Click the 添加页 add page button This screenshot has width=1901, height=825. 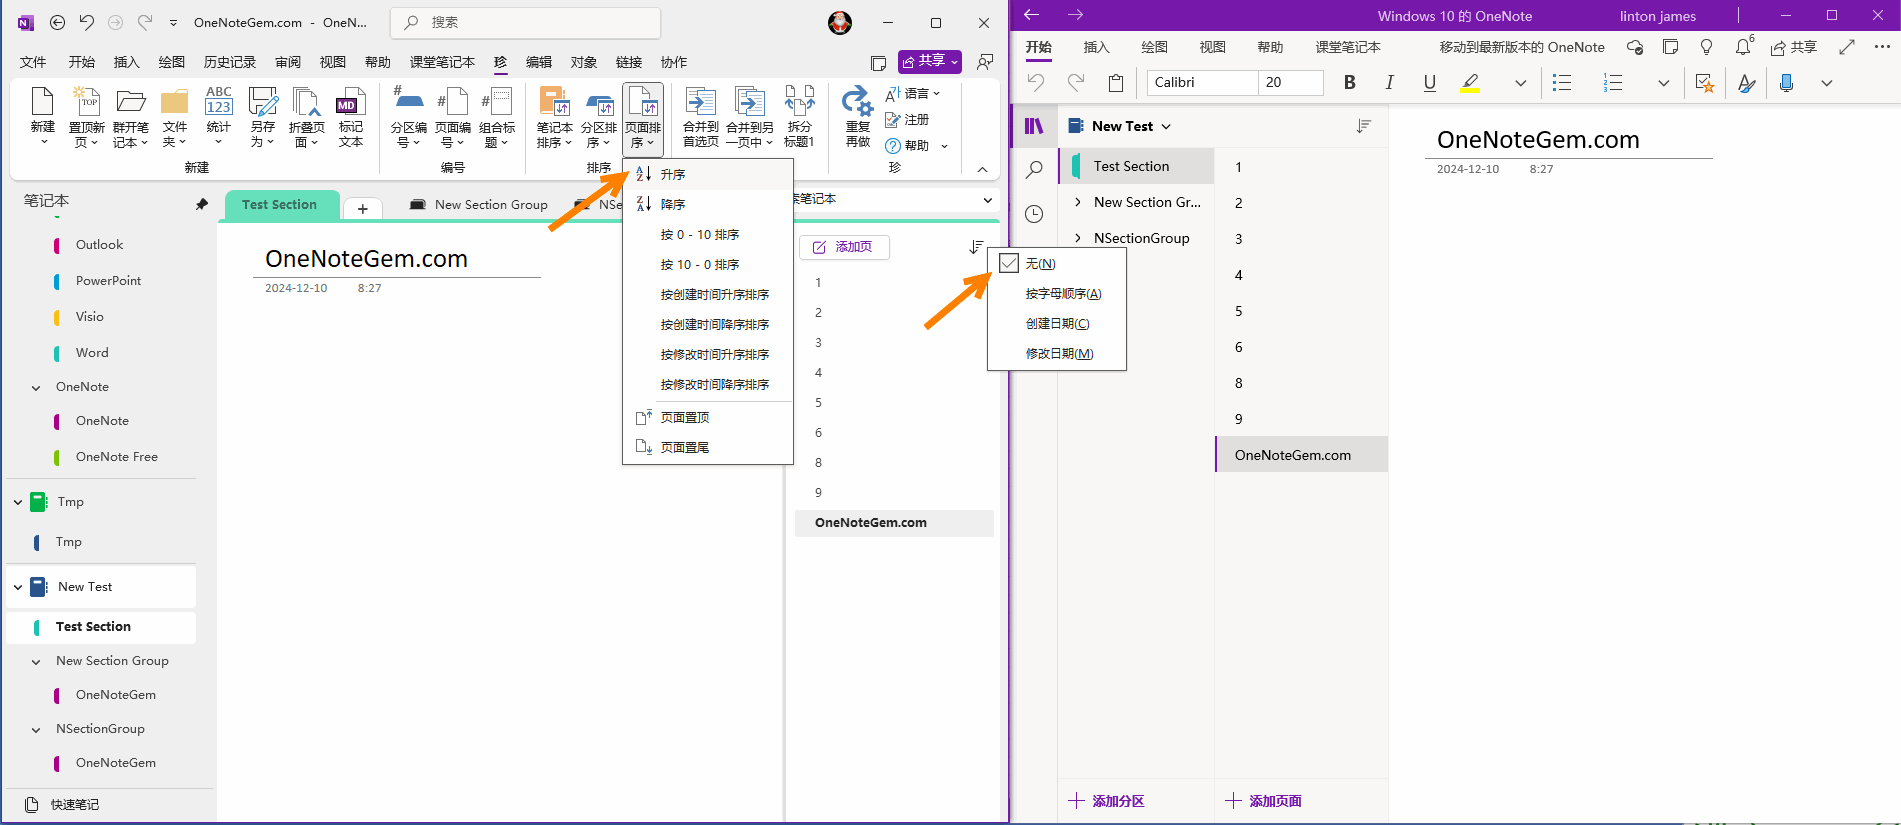pyautogui.click(x=844, y=247)
